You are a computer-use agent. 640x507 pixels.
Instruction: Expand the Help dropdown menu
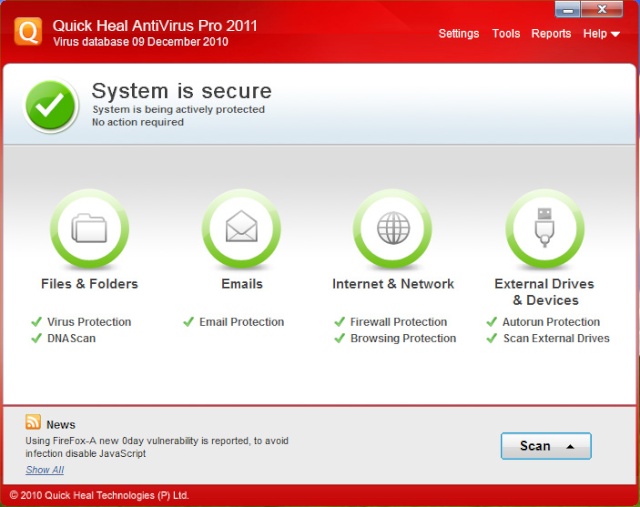click(601, 33)
